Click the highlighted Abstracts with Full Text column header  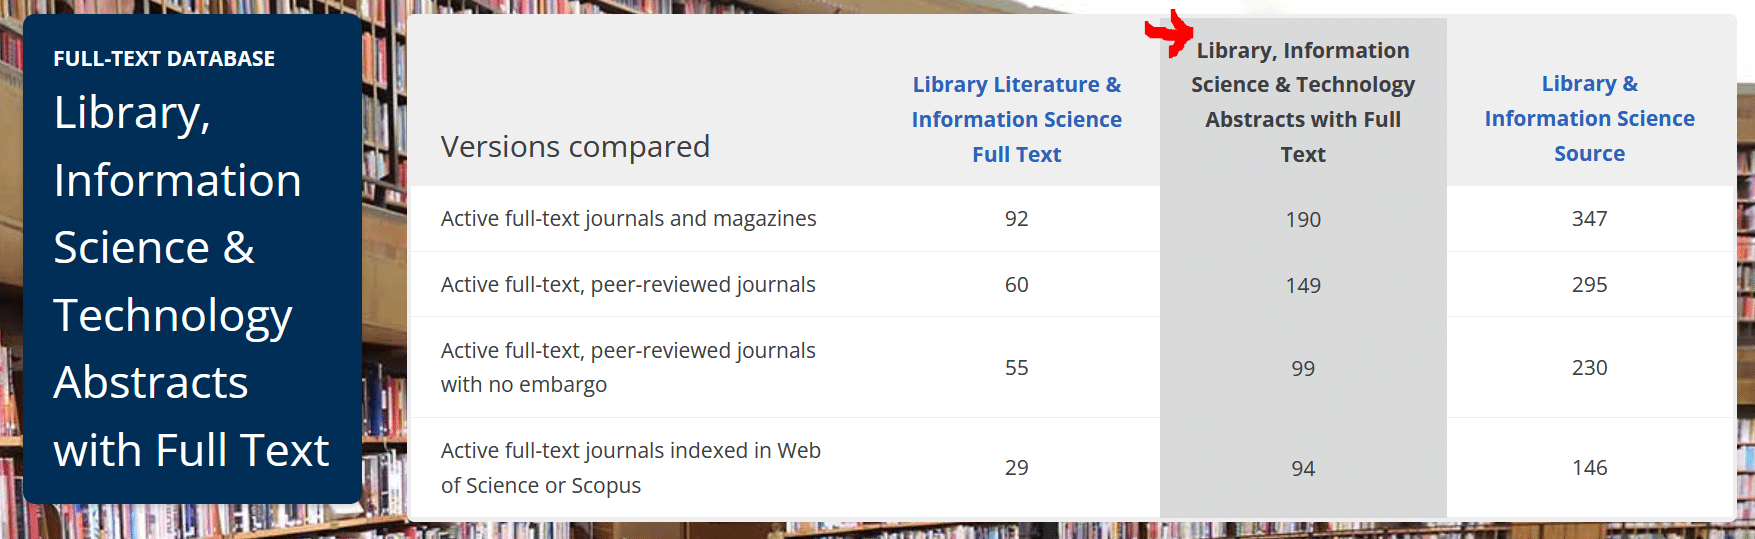click(x=1302, y=102)
